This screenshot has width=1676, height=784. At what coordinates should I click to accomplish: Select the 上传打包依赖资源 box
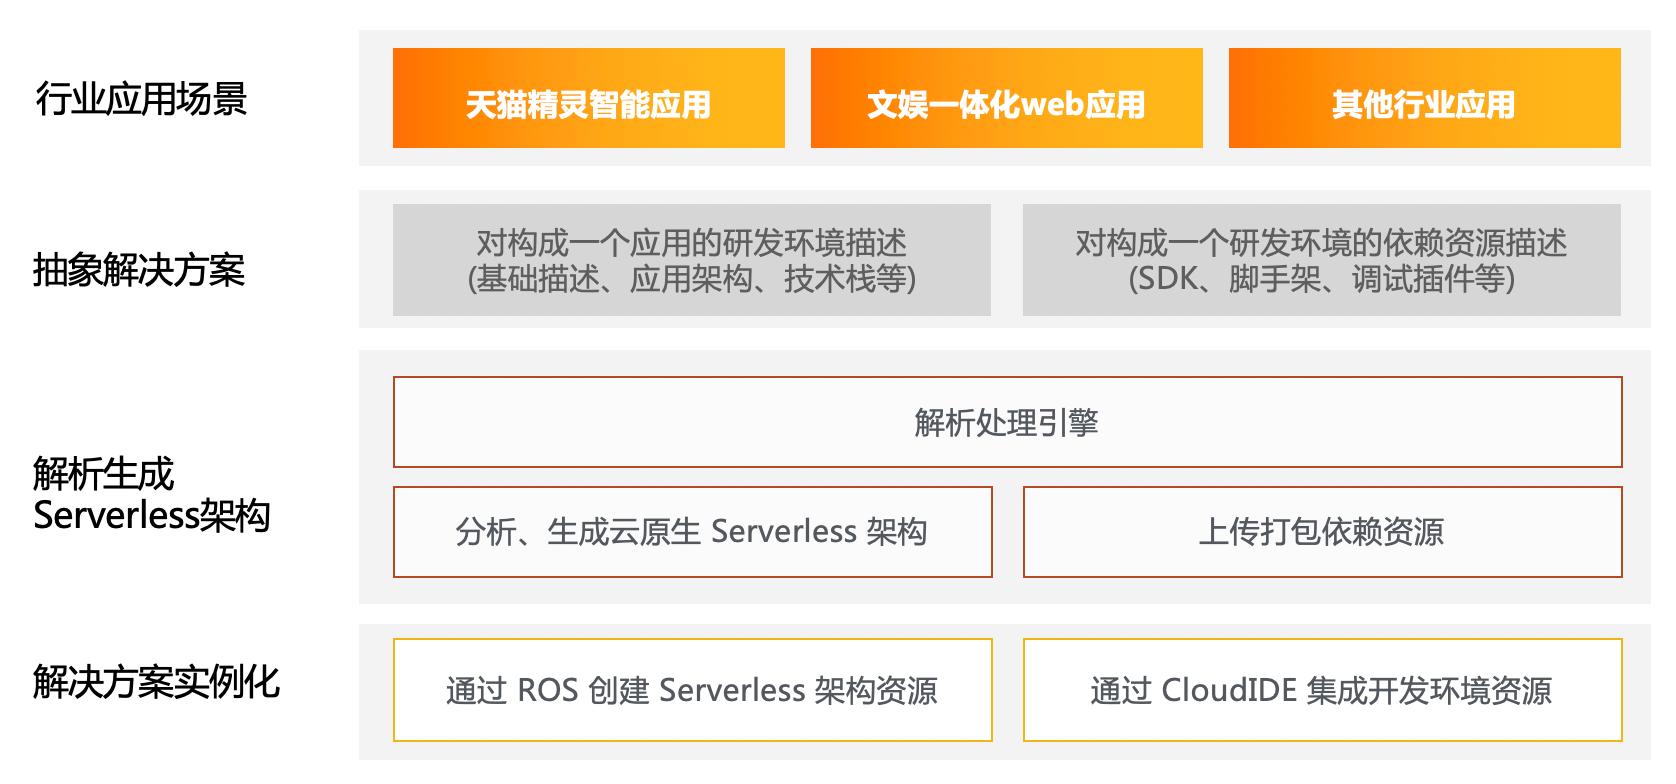(x=1321, y=532)
